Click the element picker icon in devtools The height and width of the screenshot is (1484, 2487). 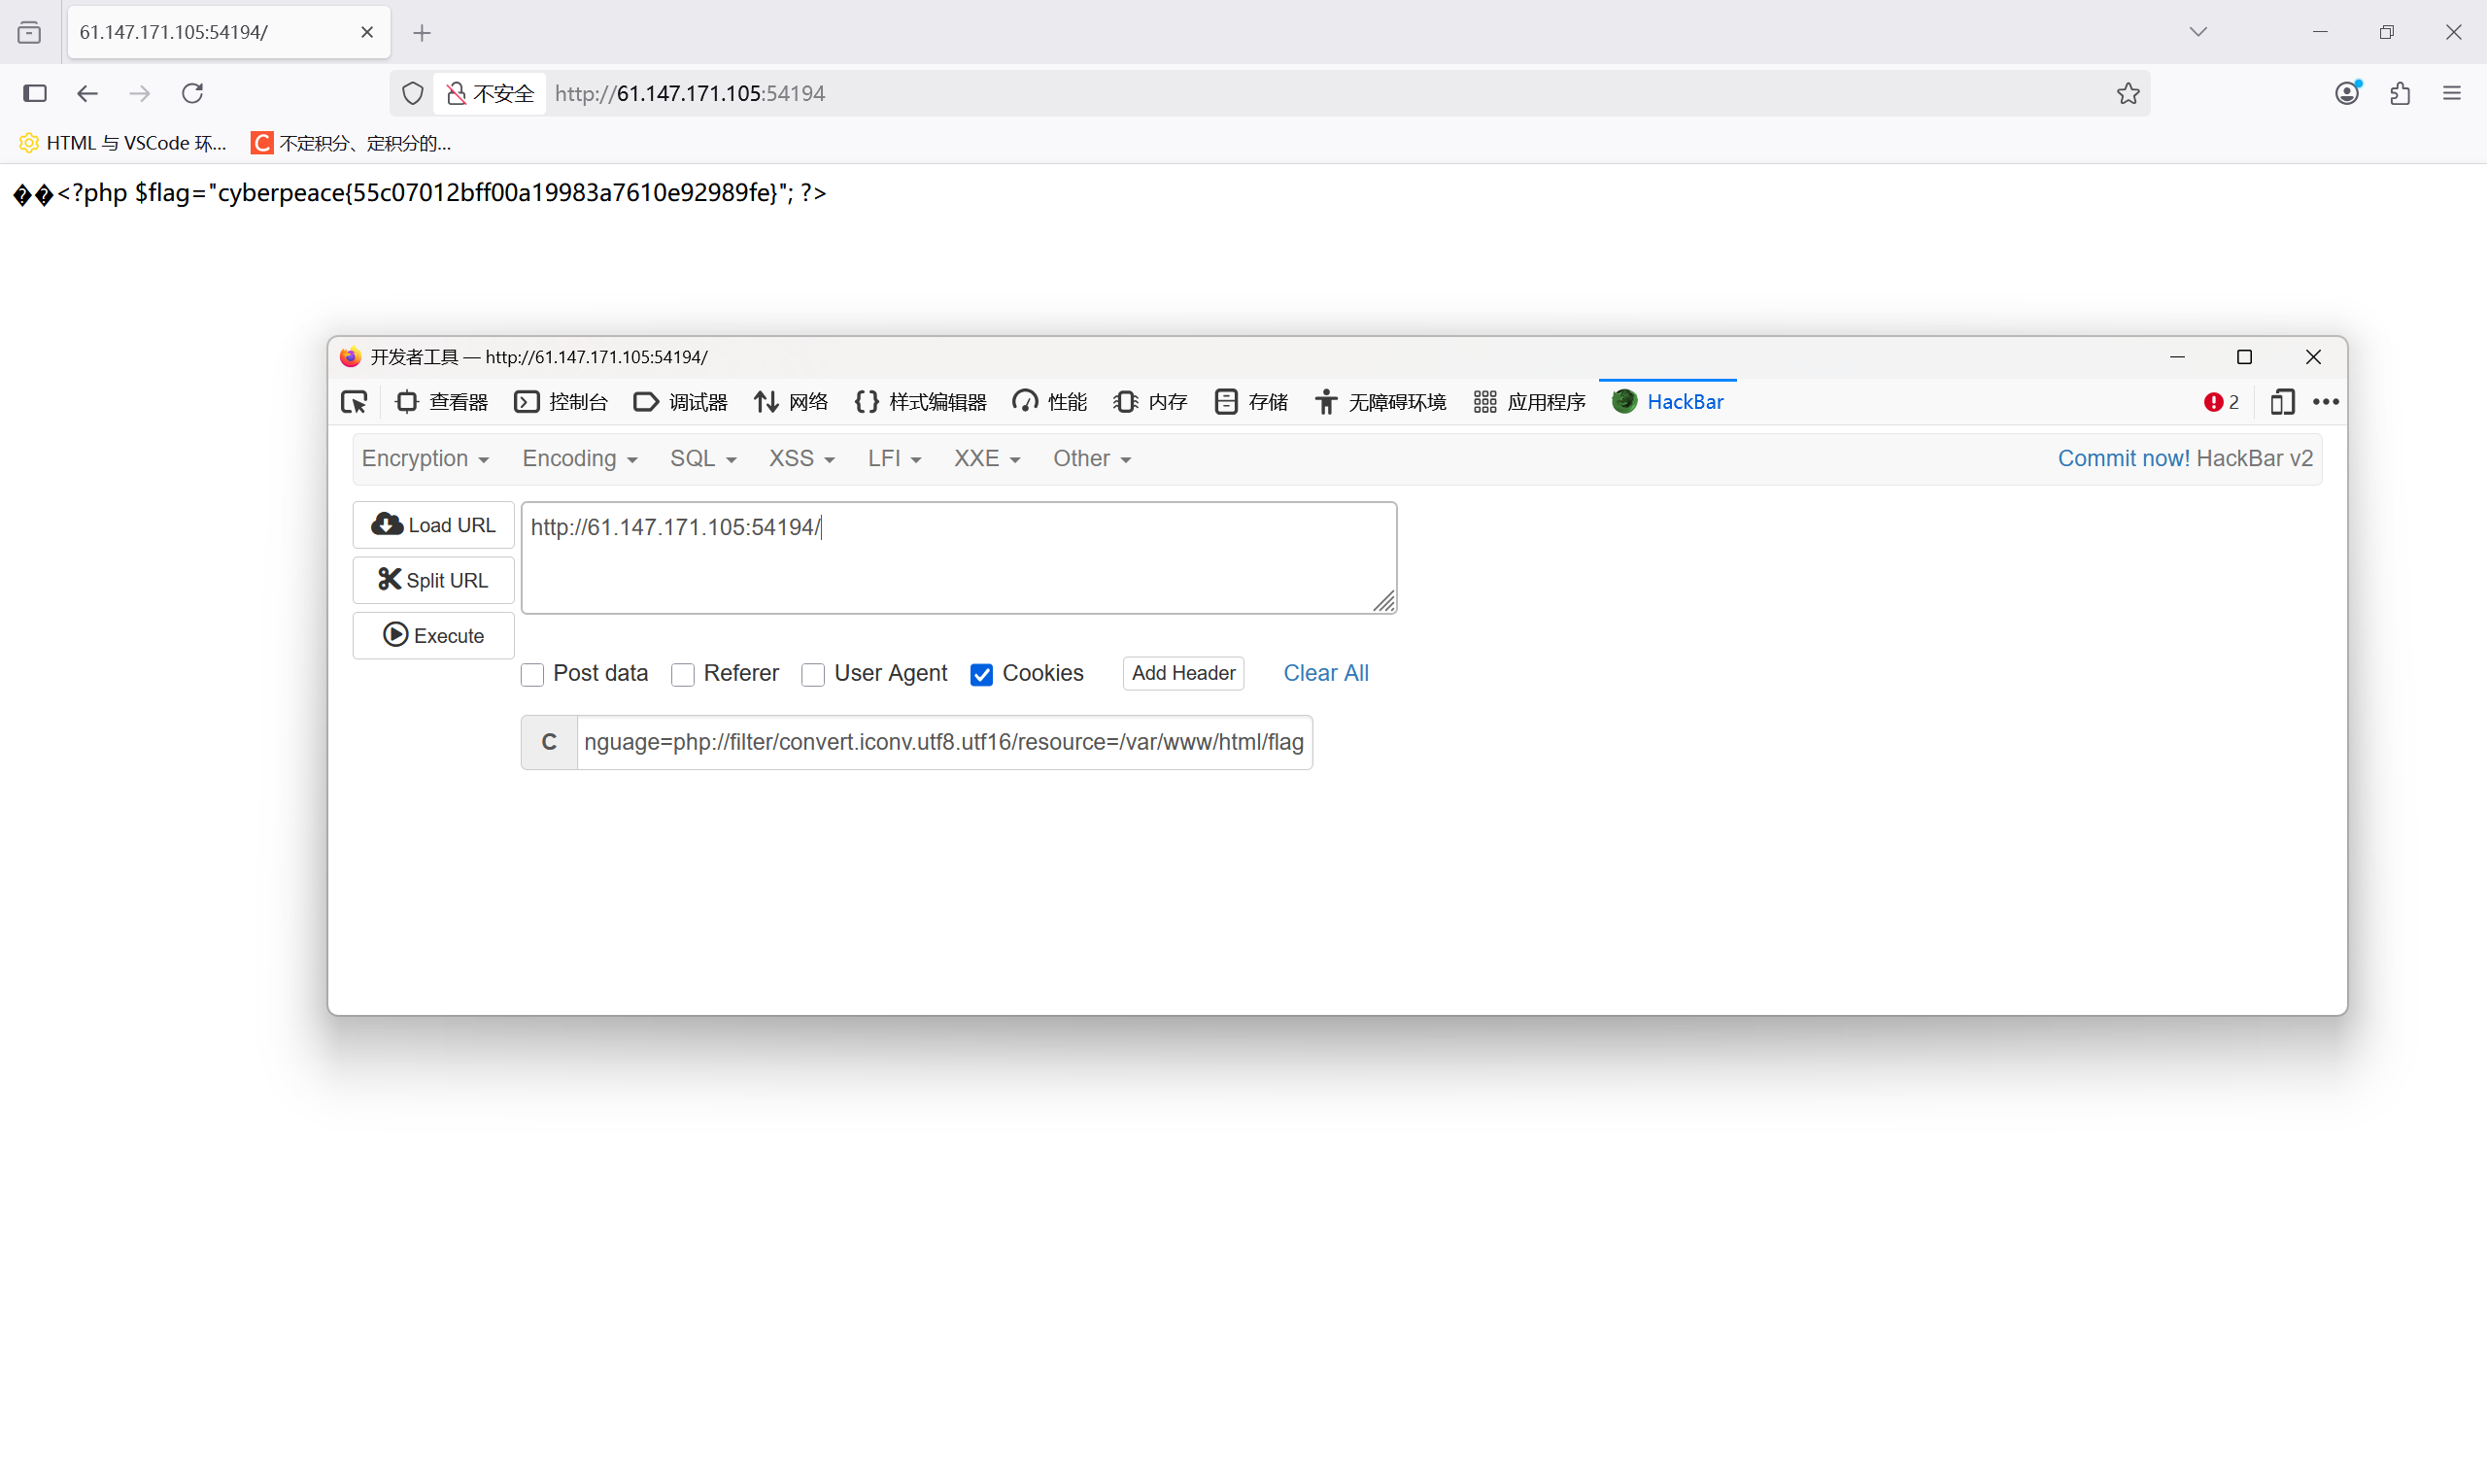(354, 402)
